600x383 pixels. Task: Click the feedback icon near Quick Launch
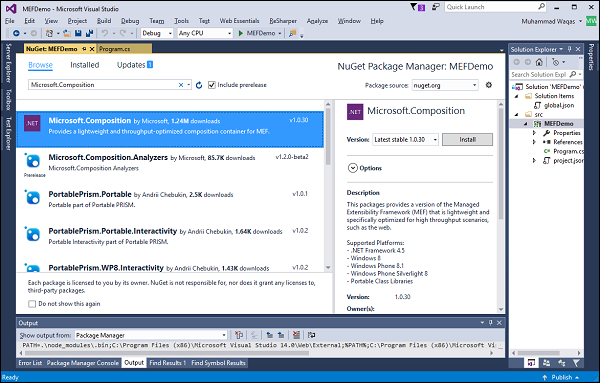point(435,7)
